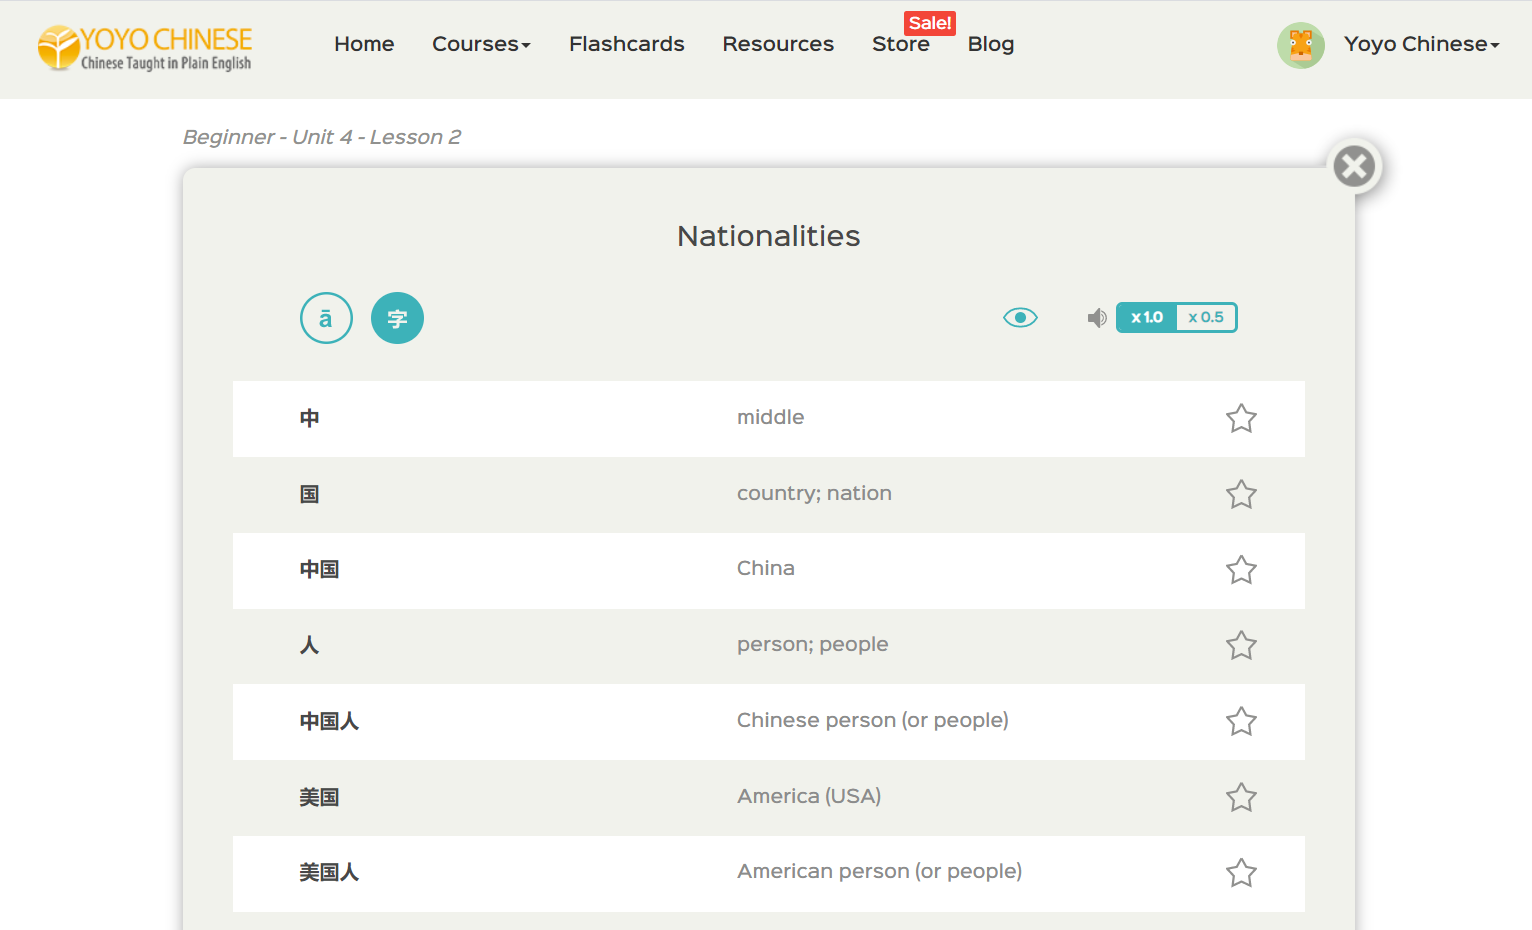Image resolution: width=1532 pixels, height=930 pixels.
Task: Bookmark 'Chinese person (or people)' with star
Action: [x=1241, y=721]
